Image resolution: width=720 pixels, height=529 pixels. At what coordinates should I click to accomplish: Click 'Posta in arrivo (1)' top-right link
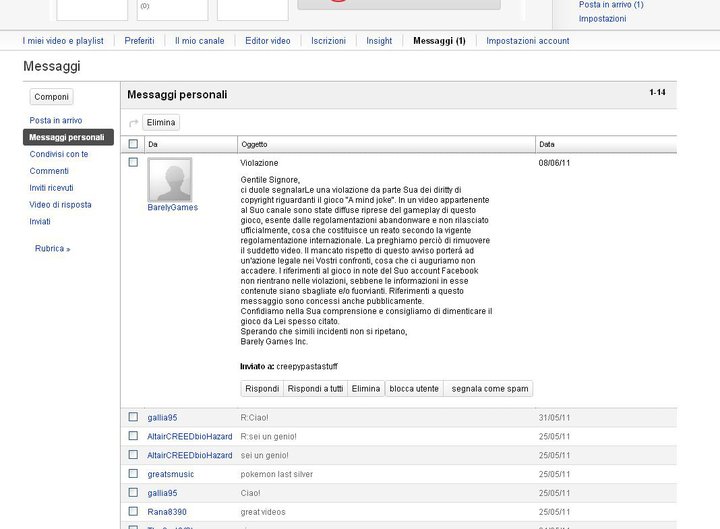(611, 5)
